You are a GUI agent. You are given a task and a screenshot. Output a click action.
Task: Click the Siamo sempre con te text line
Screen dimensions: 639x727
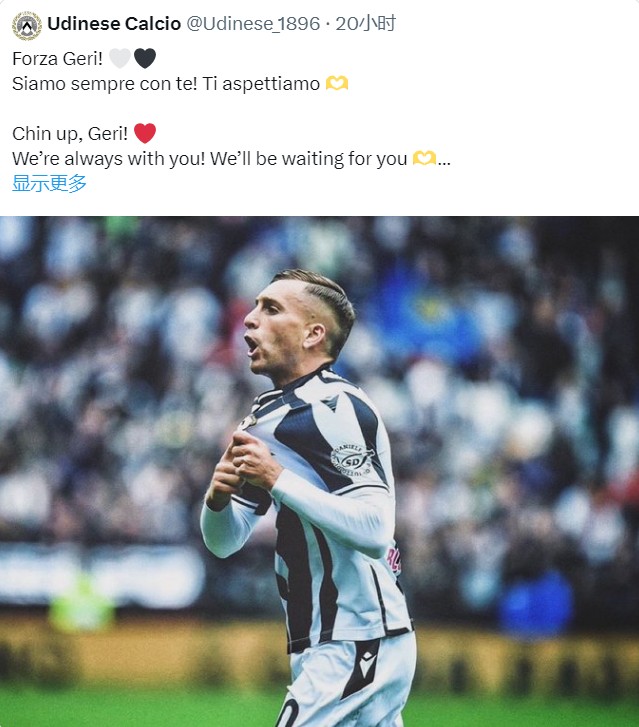point(166,84)
